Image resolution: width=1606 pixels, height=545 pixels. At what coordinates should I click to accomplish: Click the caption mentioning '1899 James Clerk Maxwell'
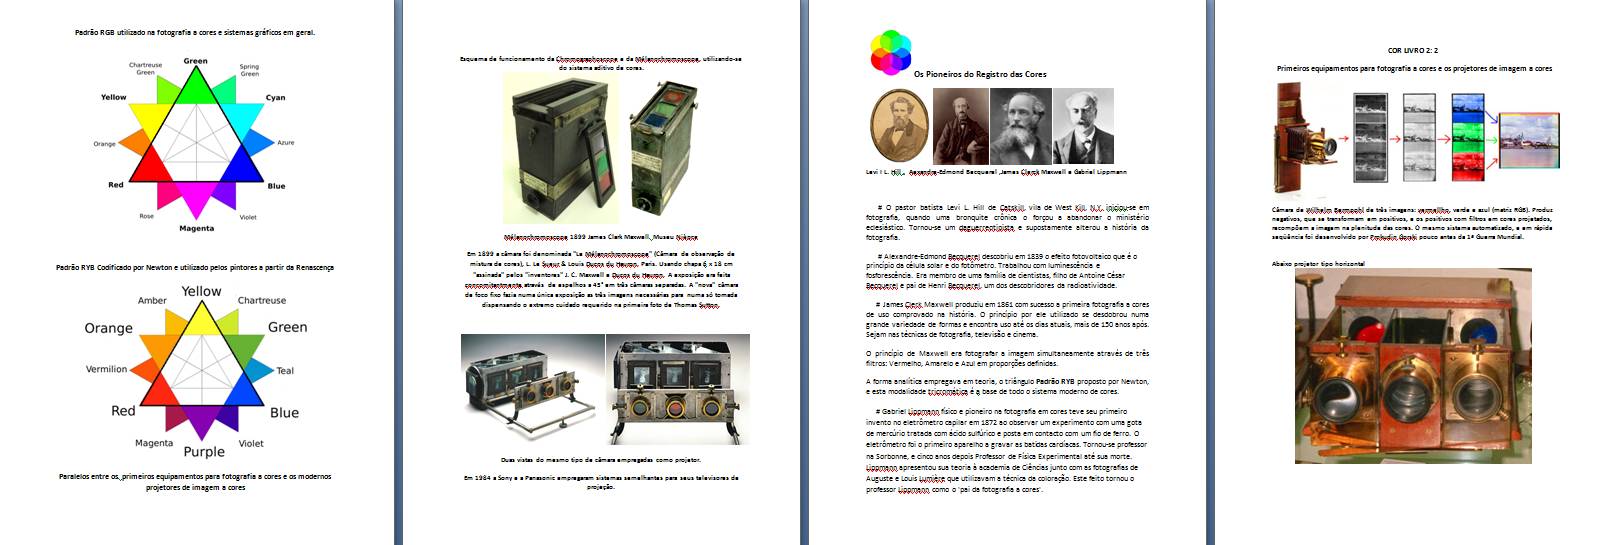pos(601,238)
